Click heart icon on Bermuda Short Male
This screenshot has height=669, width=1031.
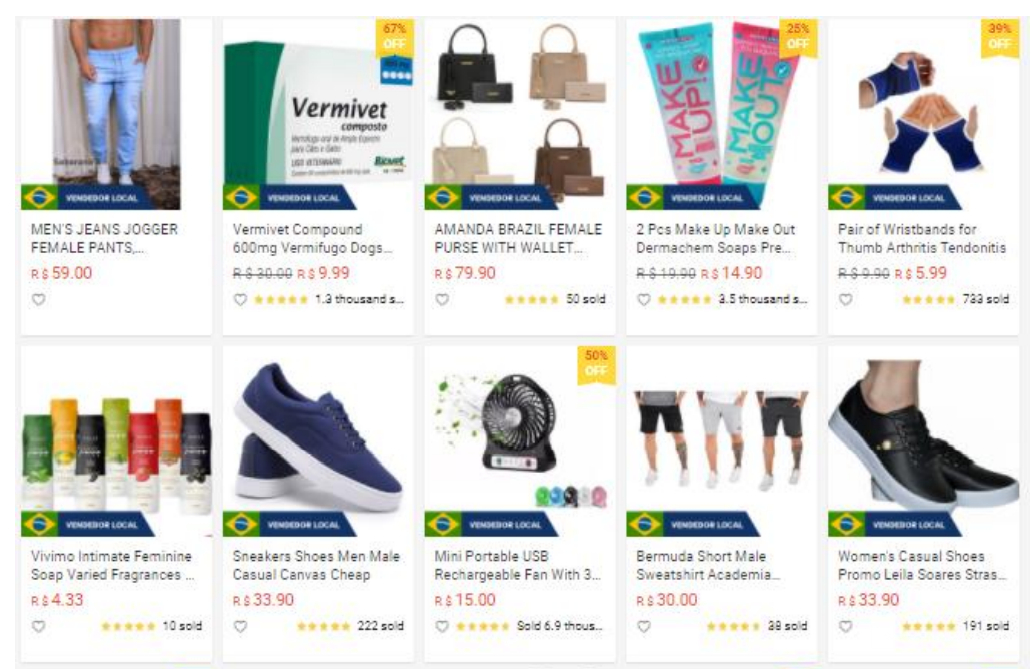pos(644,626)
